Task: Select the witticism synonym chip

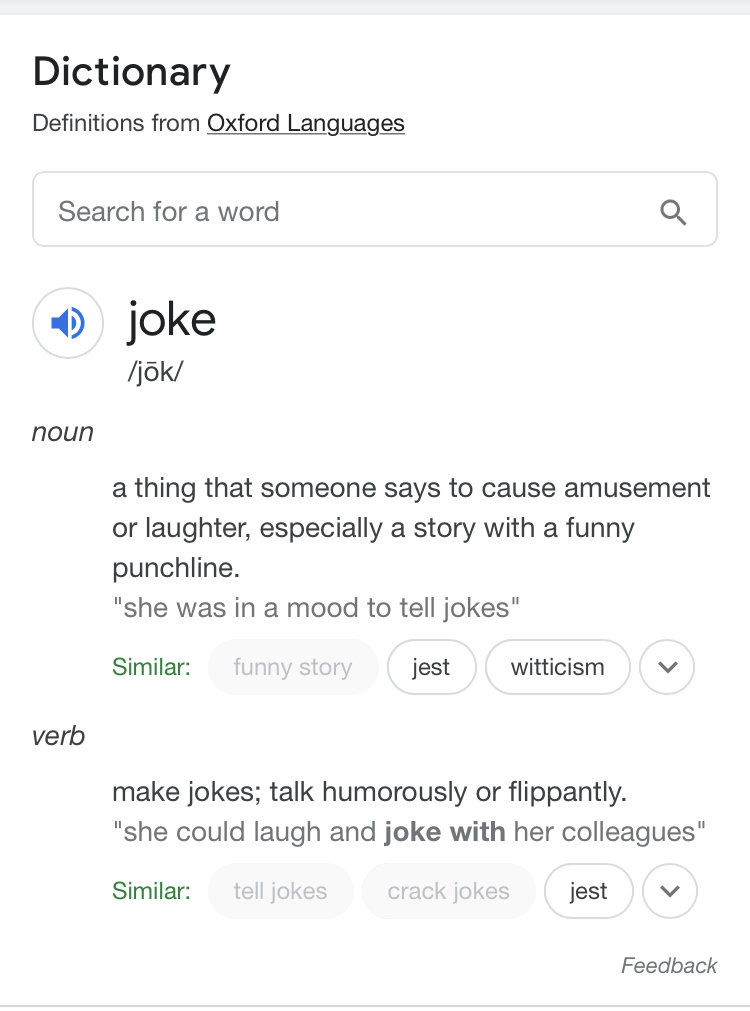Action: coord(558,667)
